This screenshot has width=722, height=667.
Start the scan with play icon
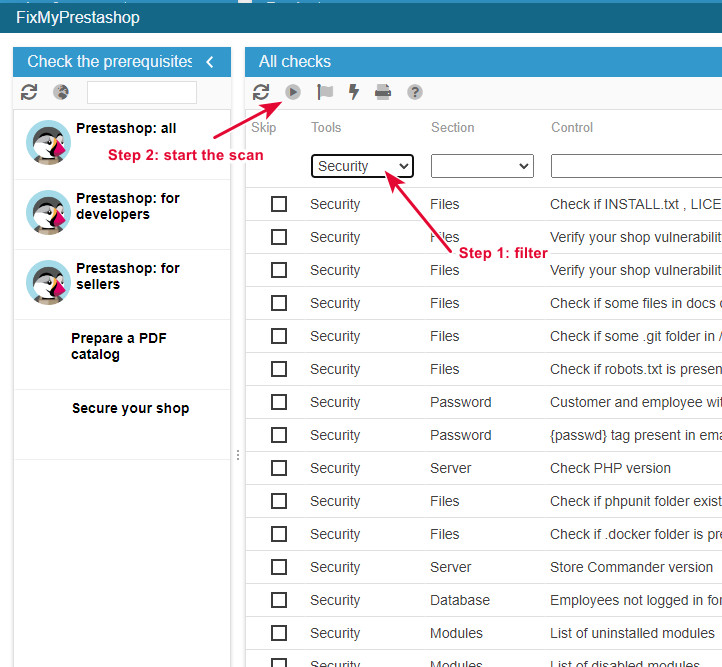click(293, 92)
